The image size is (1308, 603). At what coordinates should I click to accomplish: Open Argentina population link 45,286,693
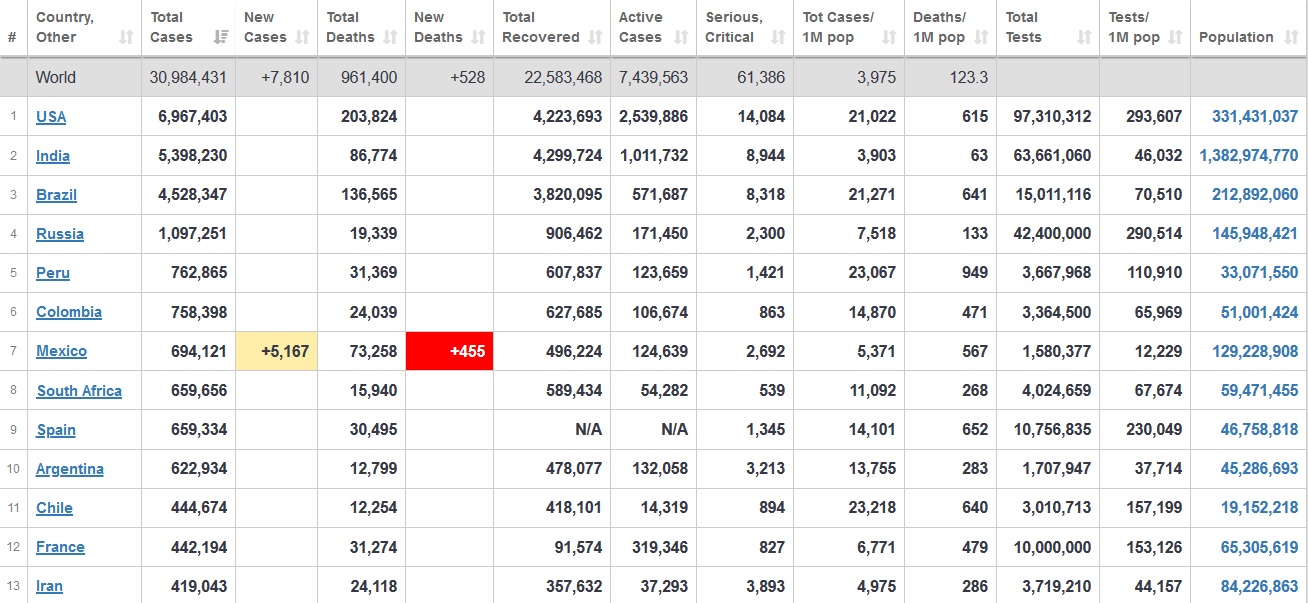click(x=1260, y=469)
